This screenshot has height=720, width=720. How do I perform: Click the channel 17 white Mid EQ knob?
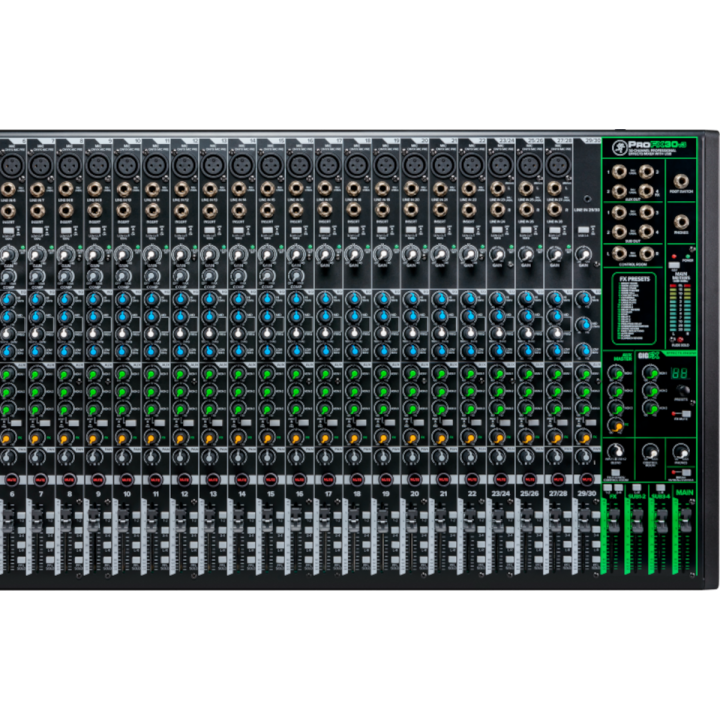point(325,334)
